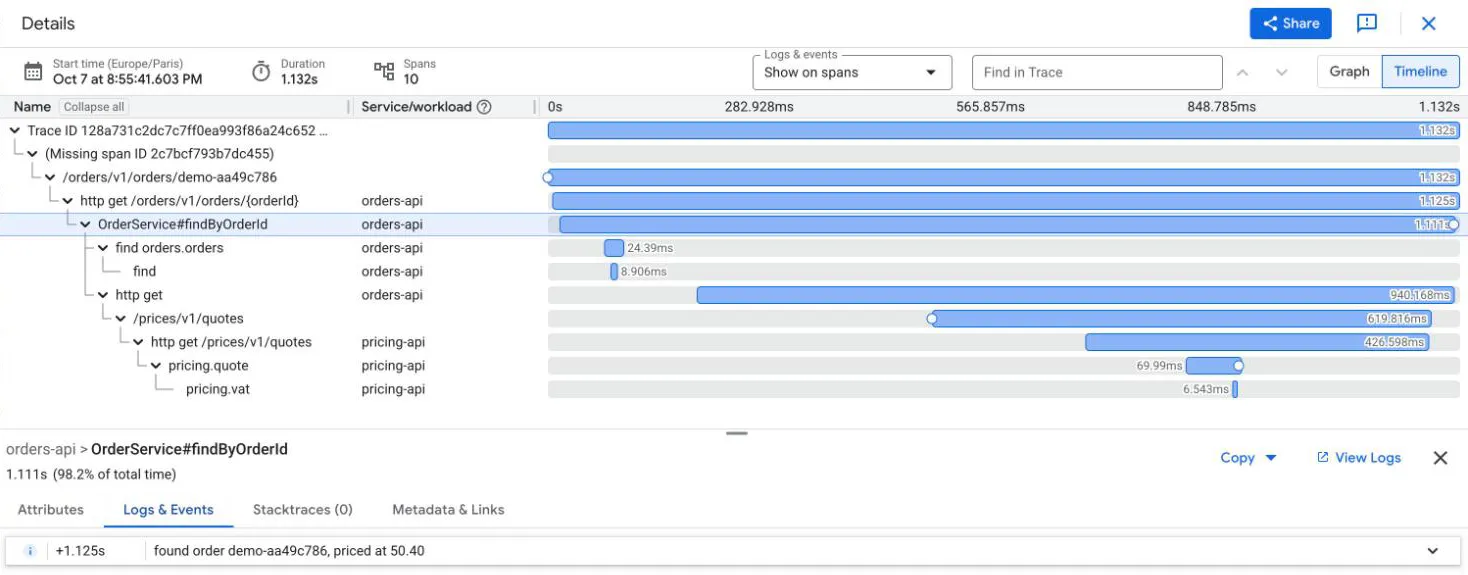Collapse the Trace ID root row
The image size is (1468, 575).
[15, 130]
